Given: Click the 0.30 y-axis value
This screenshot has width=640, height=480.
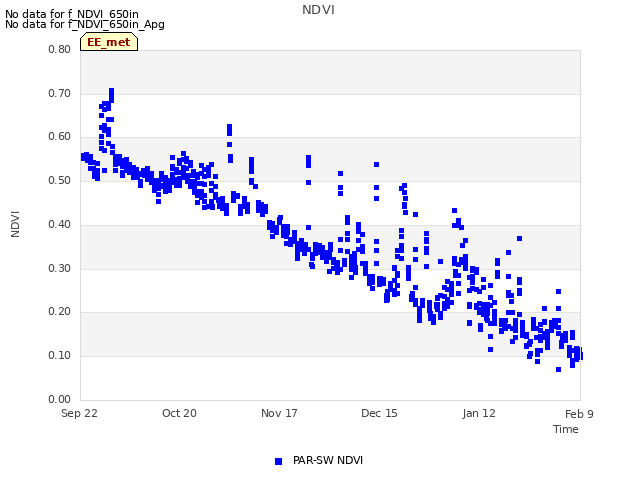Looking at the screenshot, I should (60, 269).
